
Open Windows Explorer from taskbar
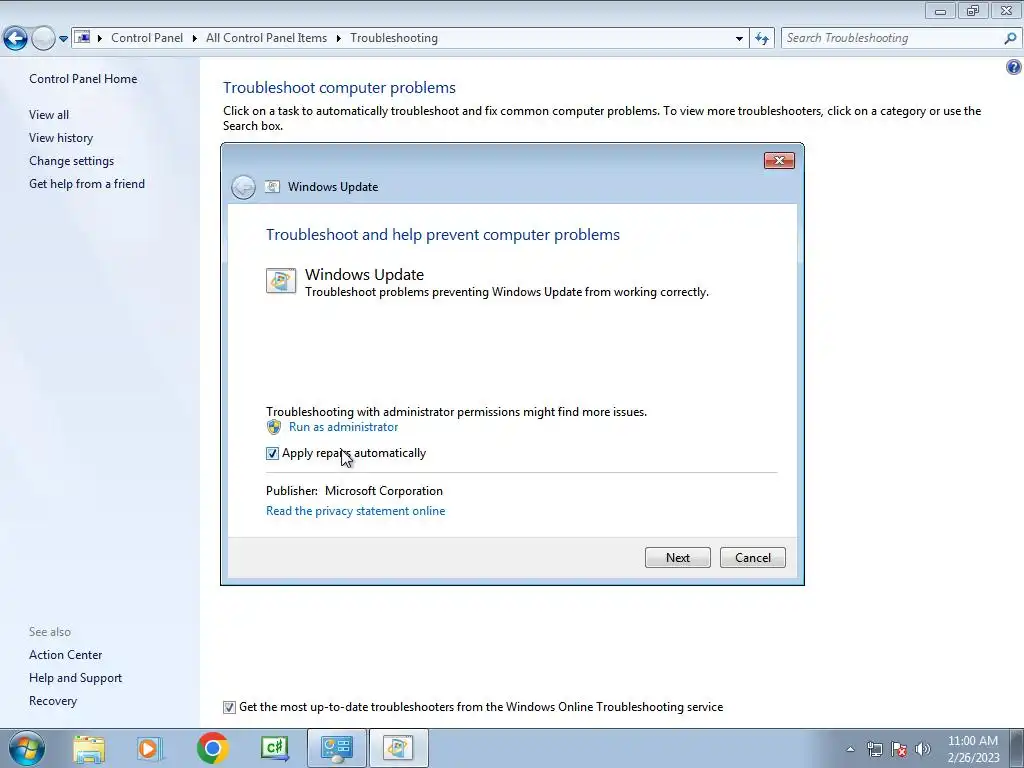tap(89, 748)
